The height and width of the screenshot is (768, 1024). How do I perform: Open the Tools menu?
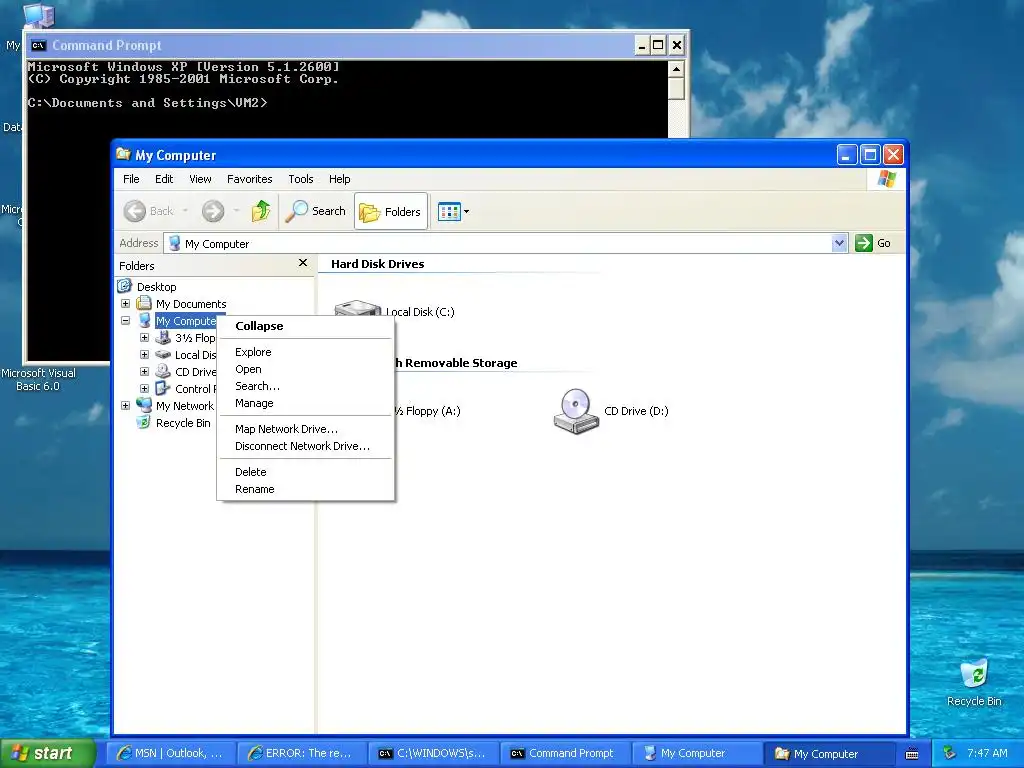point(300,179)
